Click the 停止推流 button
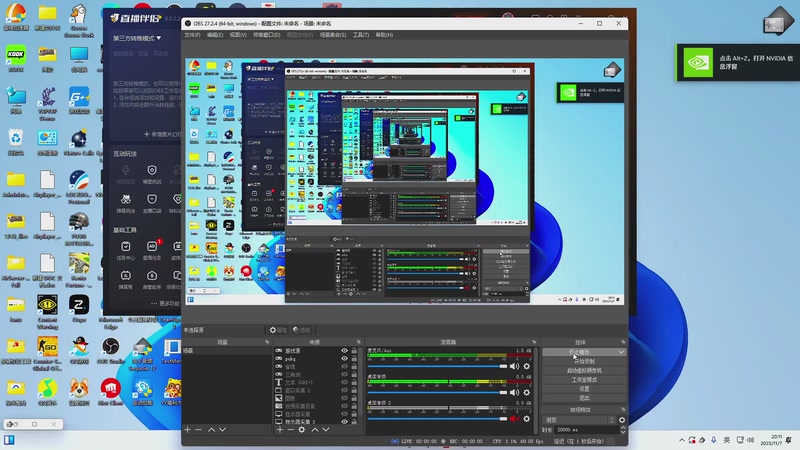The width and height of the screenshot is (800, 450). point(579,352)
